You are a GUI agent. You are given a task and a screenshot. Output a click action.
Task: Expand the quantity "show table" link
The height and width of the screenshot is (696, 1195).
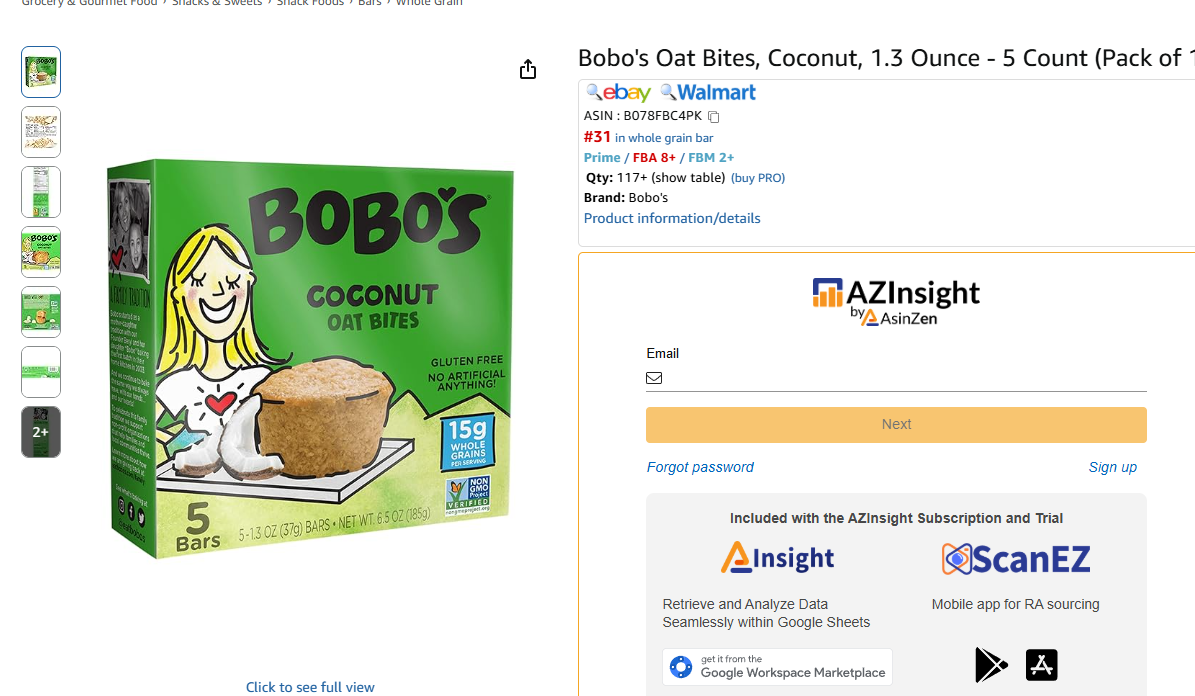pyautogui.click(x=688, y=178)
